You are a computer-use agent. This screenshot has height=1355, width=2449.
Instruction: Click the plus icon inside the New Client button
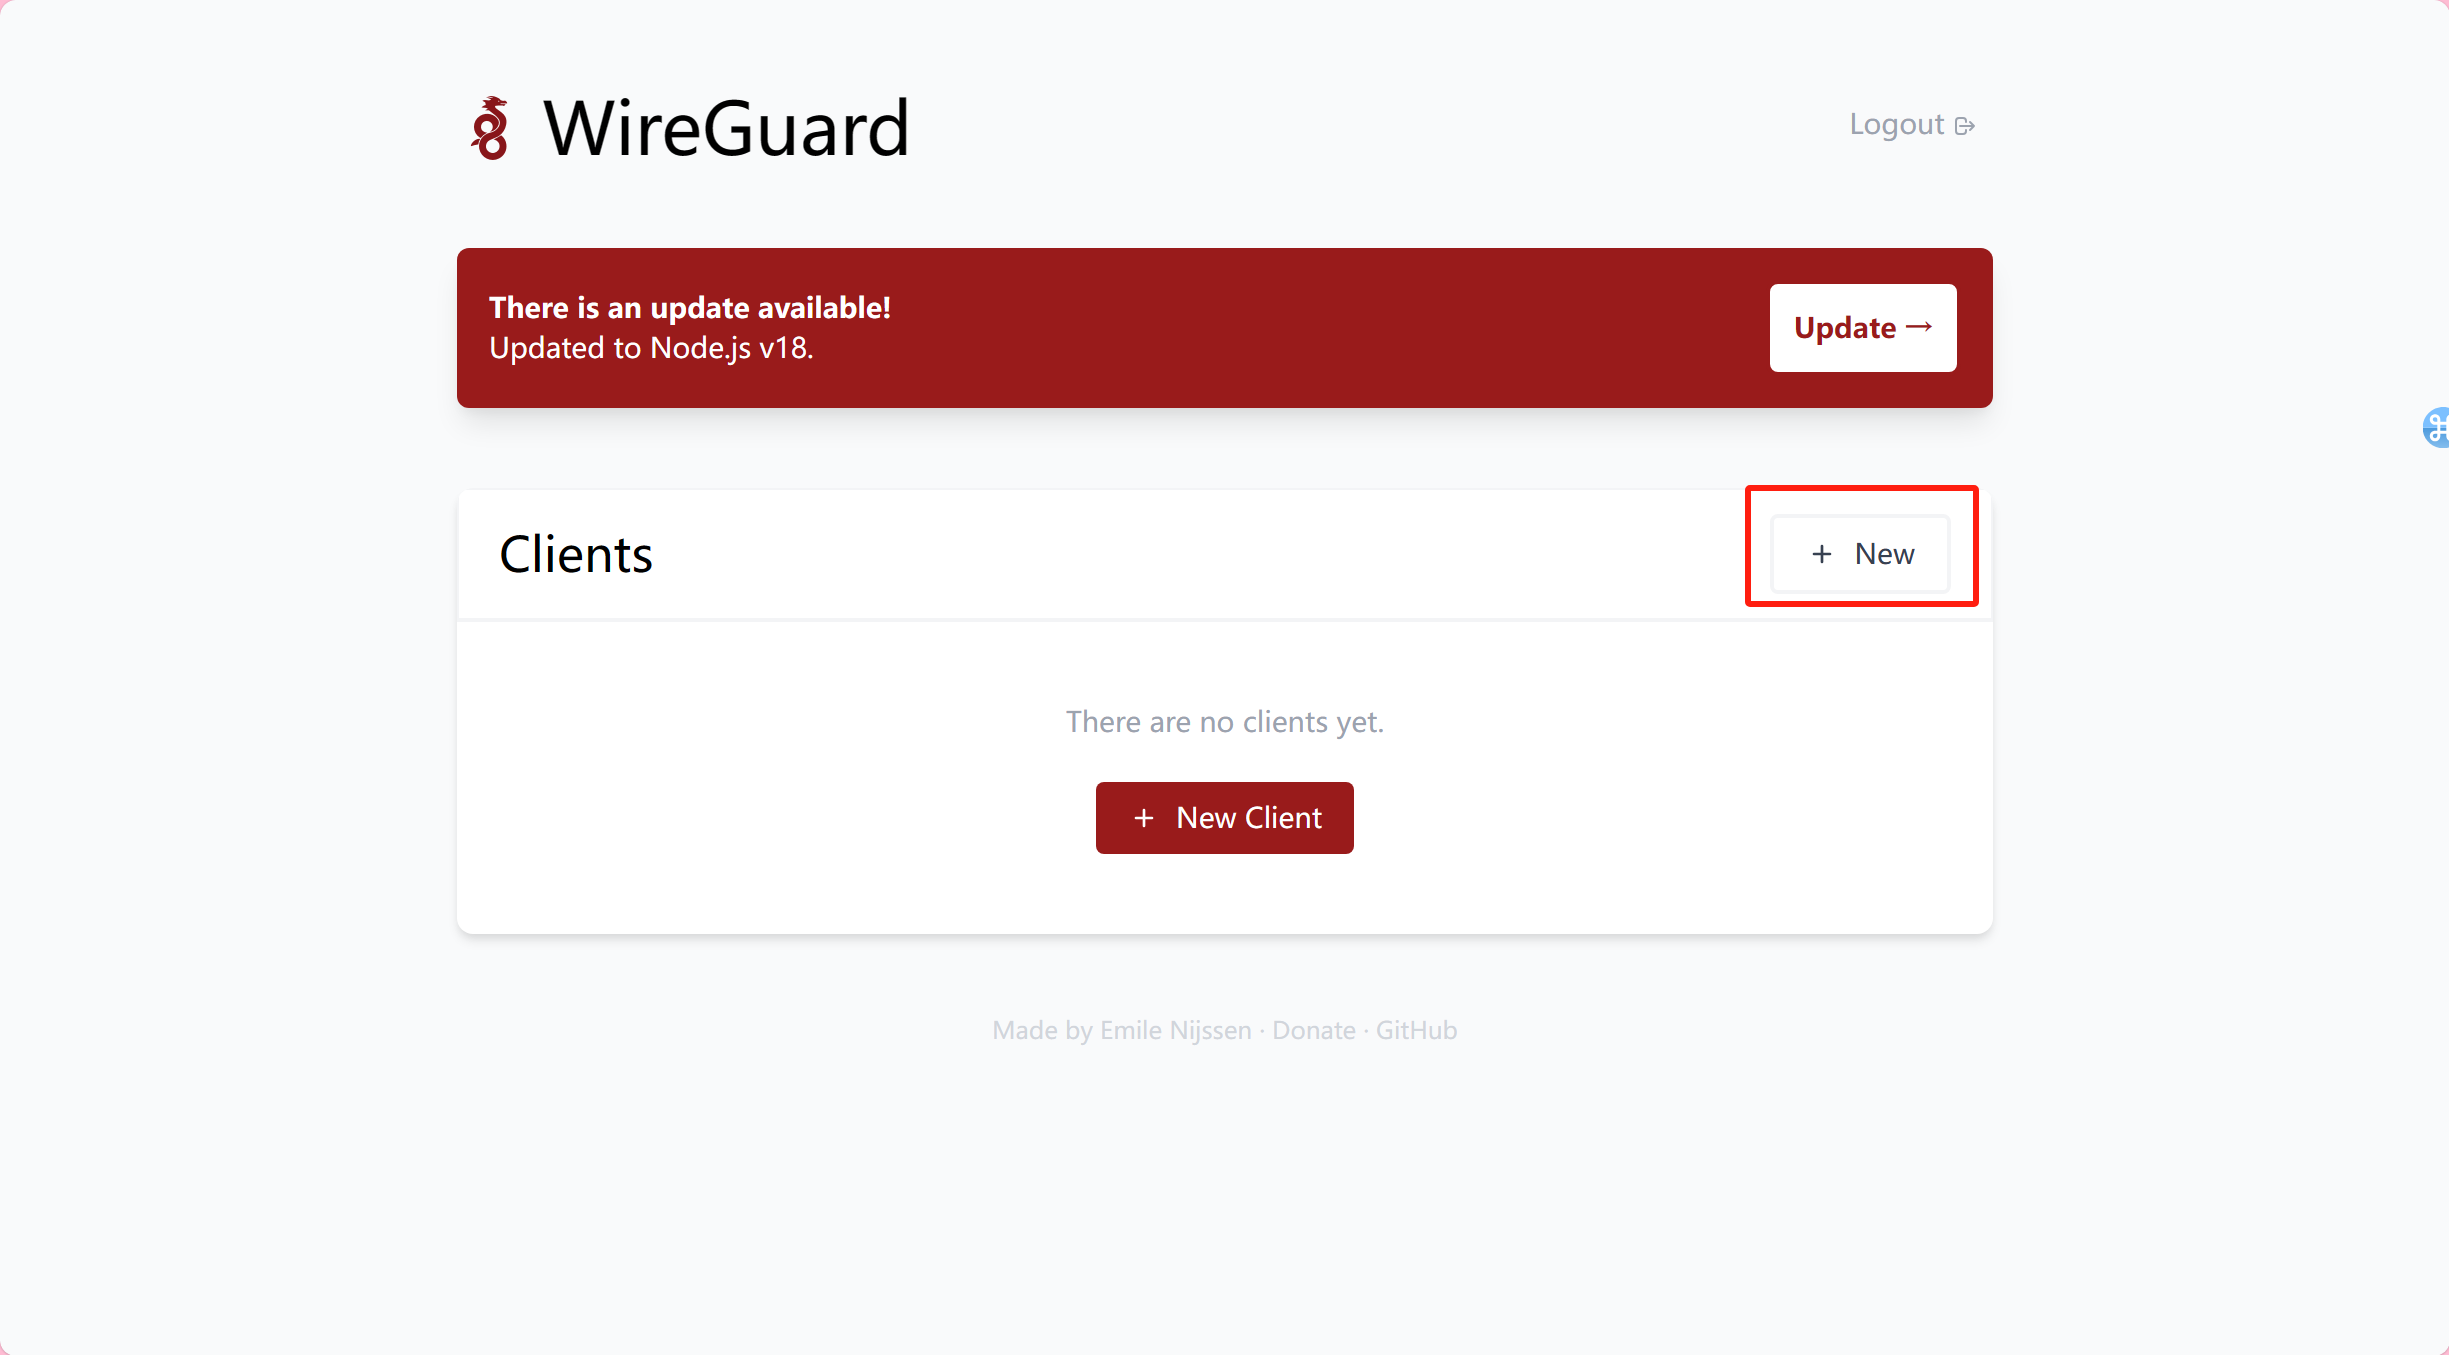[1144, 817]
